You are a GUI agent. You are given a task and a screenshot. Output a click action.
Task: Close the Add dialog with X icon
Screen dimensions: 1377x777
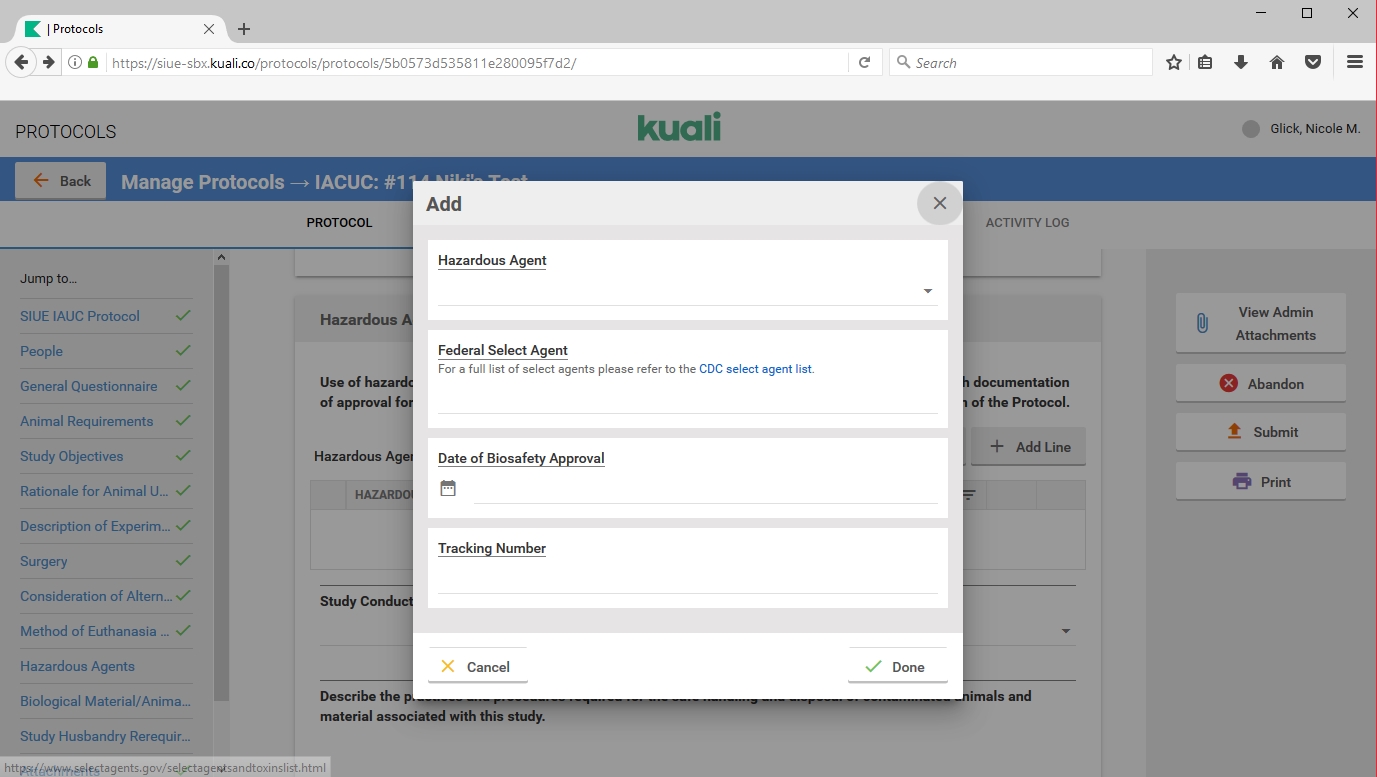point(939,203)
